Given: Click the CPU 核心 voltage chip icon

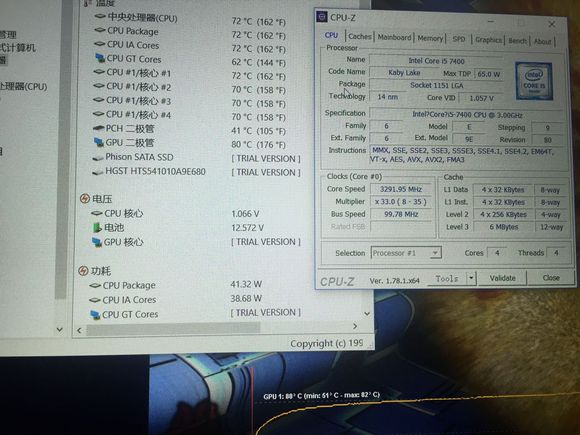Looking at the screenshot, I should [97, 213].
